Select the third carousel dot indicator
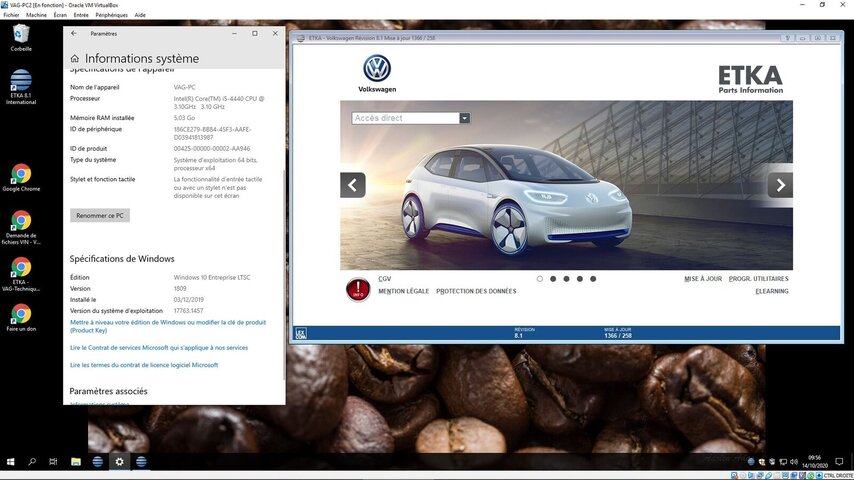 566,278
